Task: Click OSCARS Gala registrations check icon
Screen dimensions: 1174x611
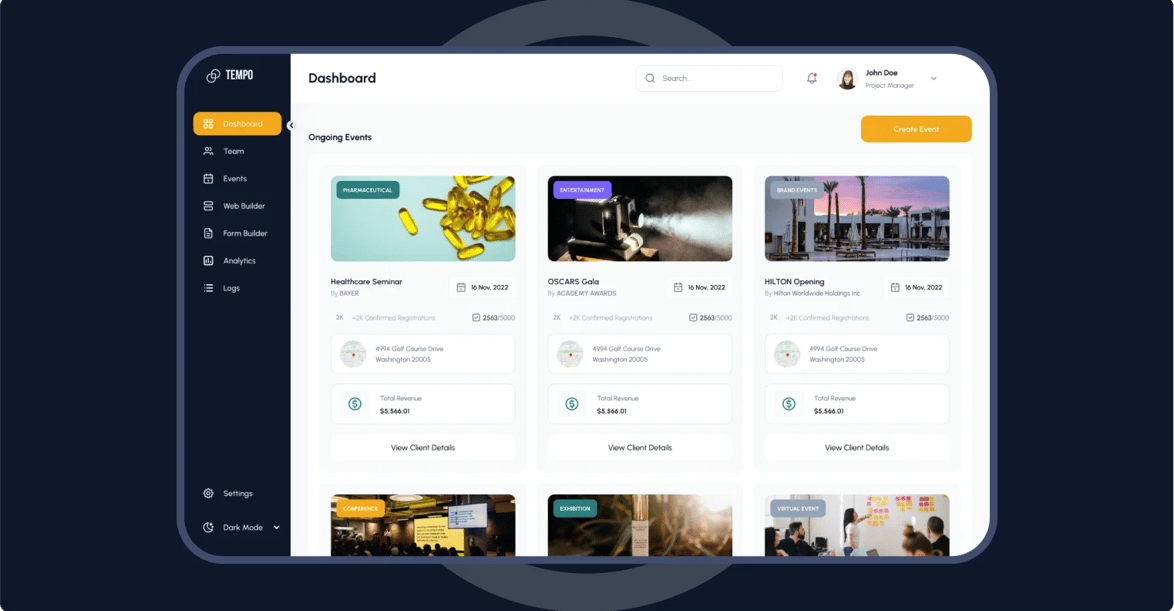Action: 693,317
